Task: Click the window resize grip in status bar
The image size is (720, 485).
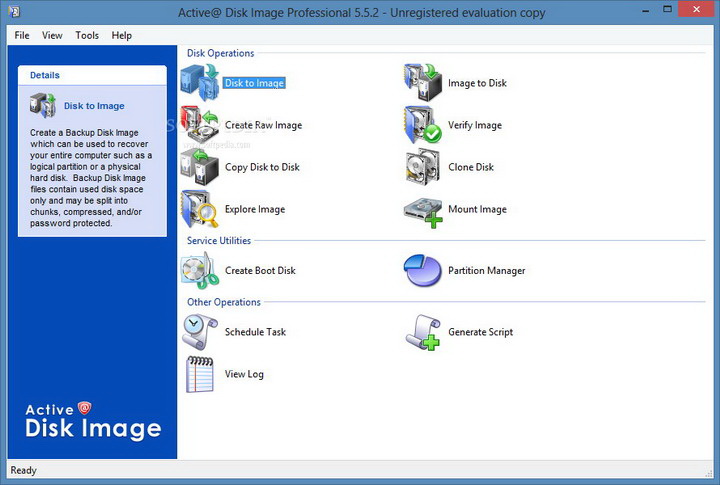Action: pos(709,473)
